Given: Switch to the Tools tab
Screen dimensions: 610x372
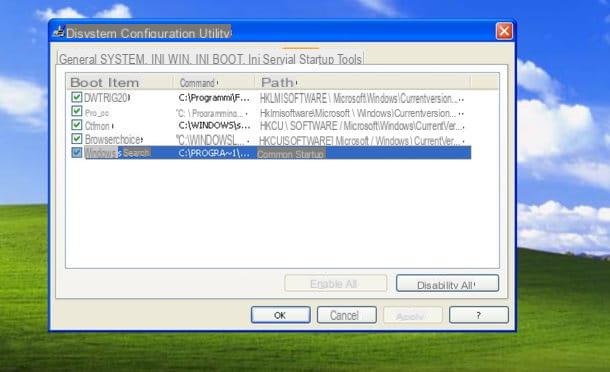Looking at the screenshot, I should click(x=349, y=59).
